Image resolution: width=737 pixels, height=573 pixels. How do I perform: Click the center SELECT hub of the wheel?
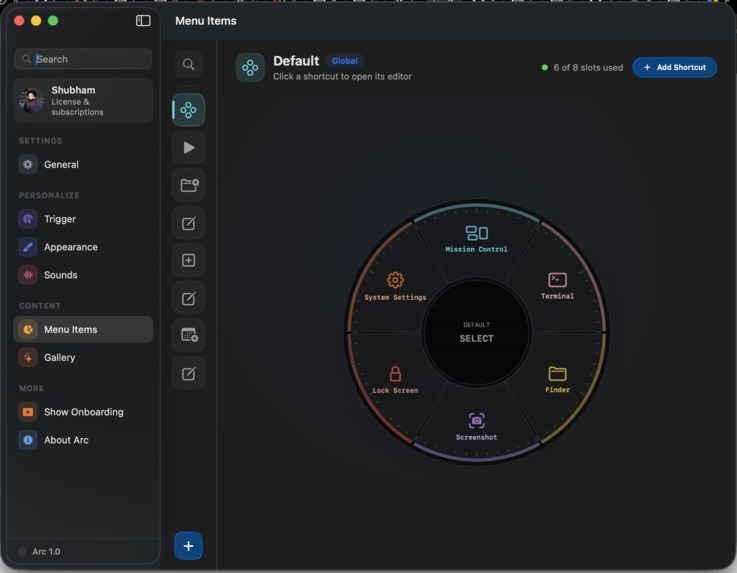pyautogui.click(x=476, y=332)
